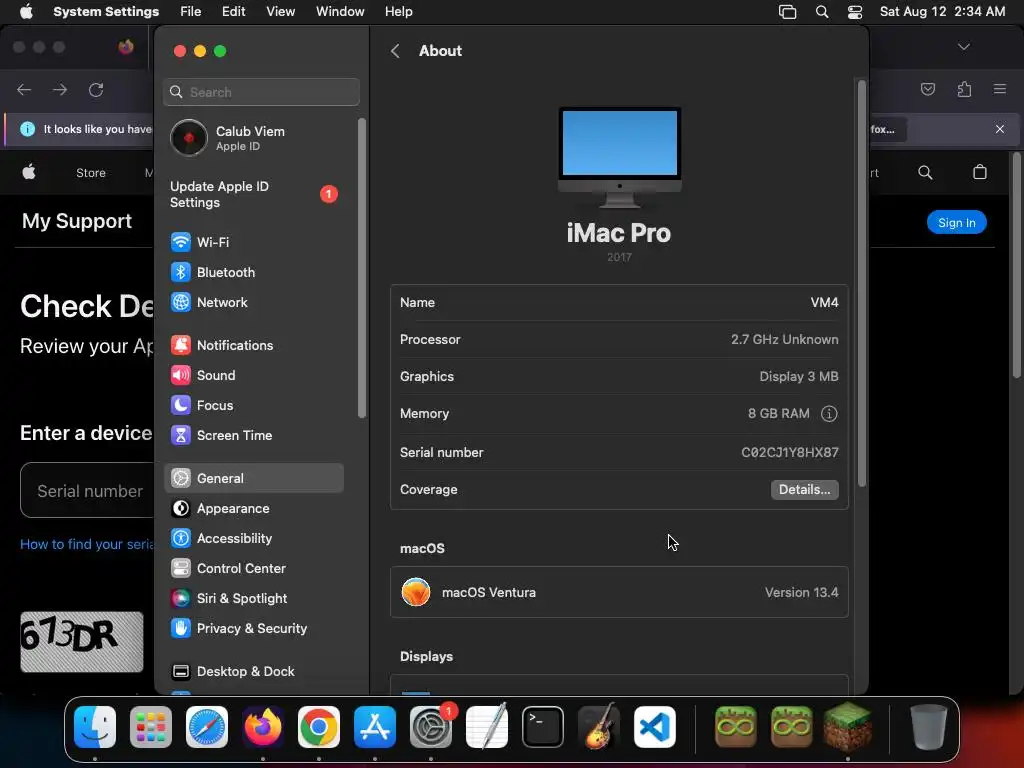The image size is (1024, 768).
Task: Launch GarageBand from the Dock
Action: [x=599, y=727]
